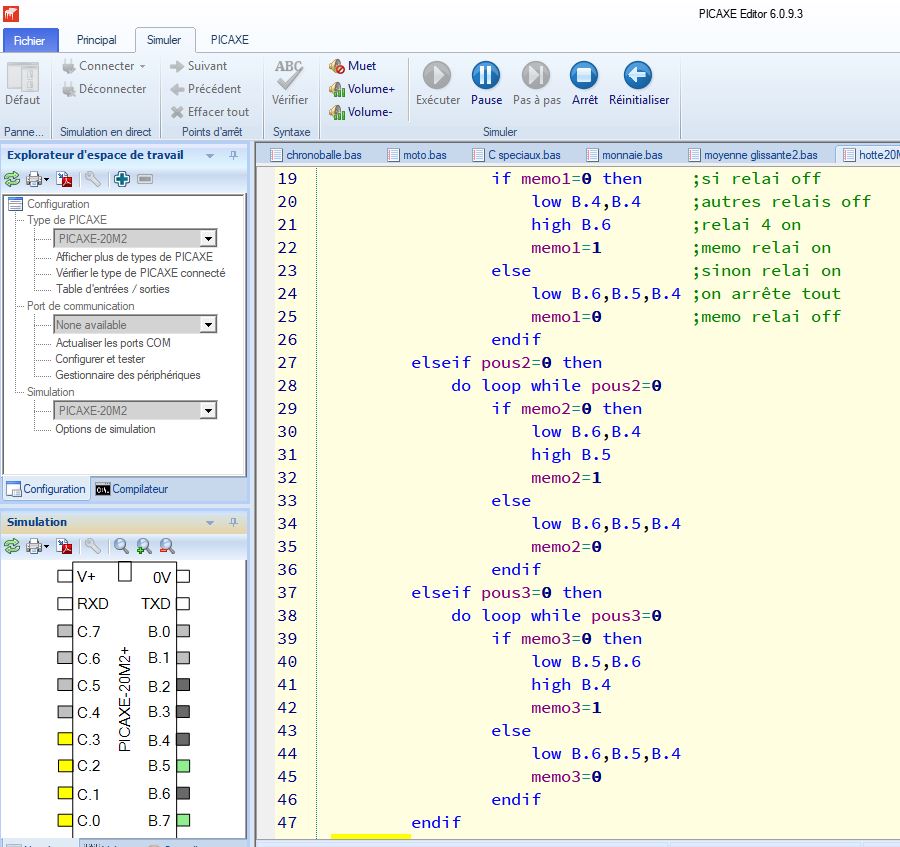
Task: Open Options de simulation link
Action: click(x=105, y=429)
